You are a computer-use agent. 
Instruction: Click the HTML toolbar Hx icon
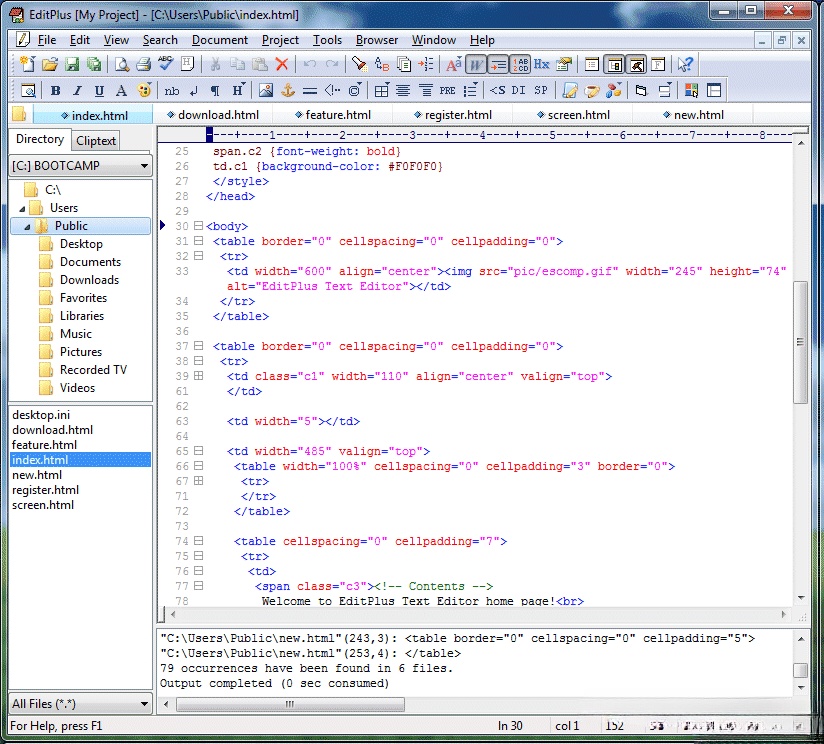point(542,64)
